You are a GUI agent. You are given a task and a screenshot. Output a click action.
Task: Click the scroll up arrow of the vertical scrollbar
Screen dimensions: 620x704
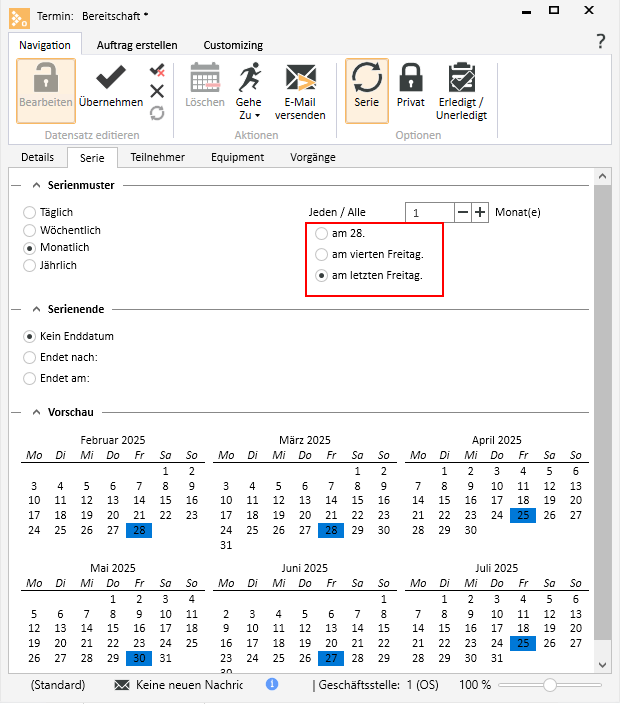[x=602, y=176]
